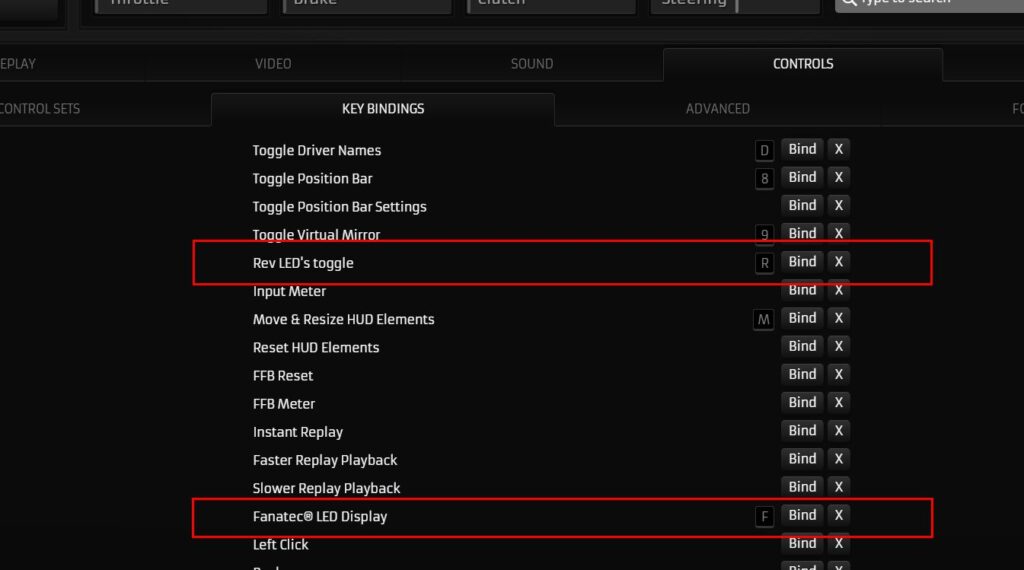
Task: Bind a key for FFB Reset
Action: 802,375
